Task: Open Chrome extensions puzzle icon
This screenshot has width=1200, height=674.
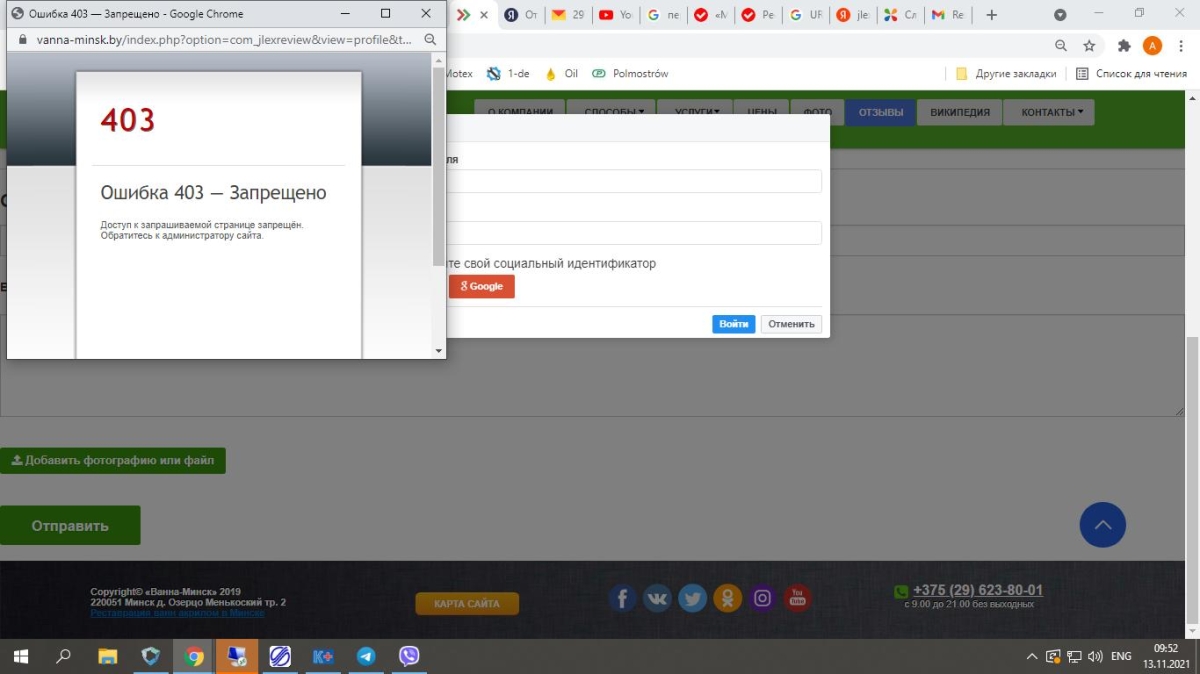Action: [x=1123, y=46]
